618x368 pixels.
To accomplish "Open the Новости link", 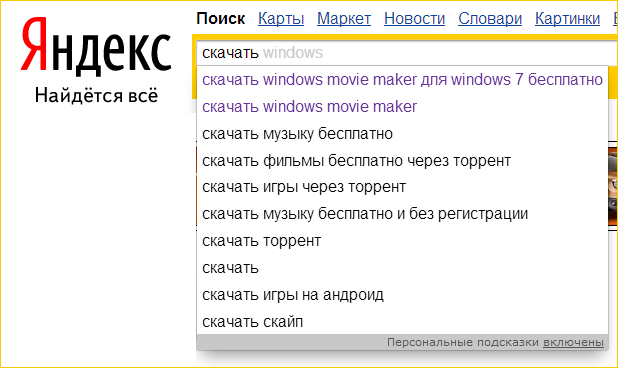I will [x=415, y=19].
